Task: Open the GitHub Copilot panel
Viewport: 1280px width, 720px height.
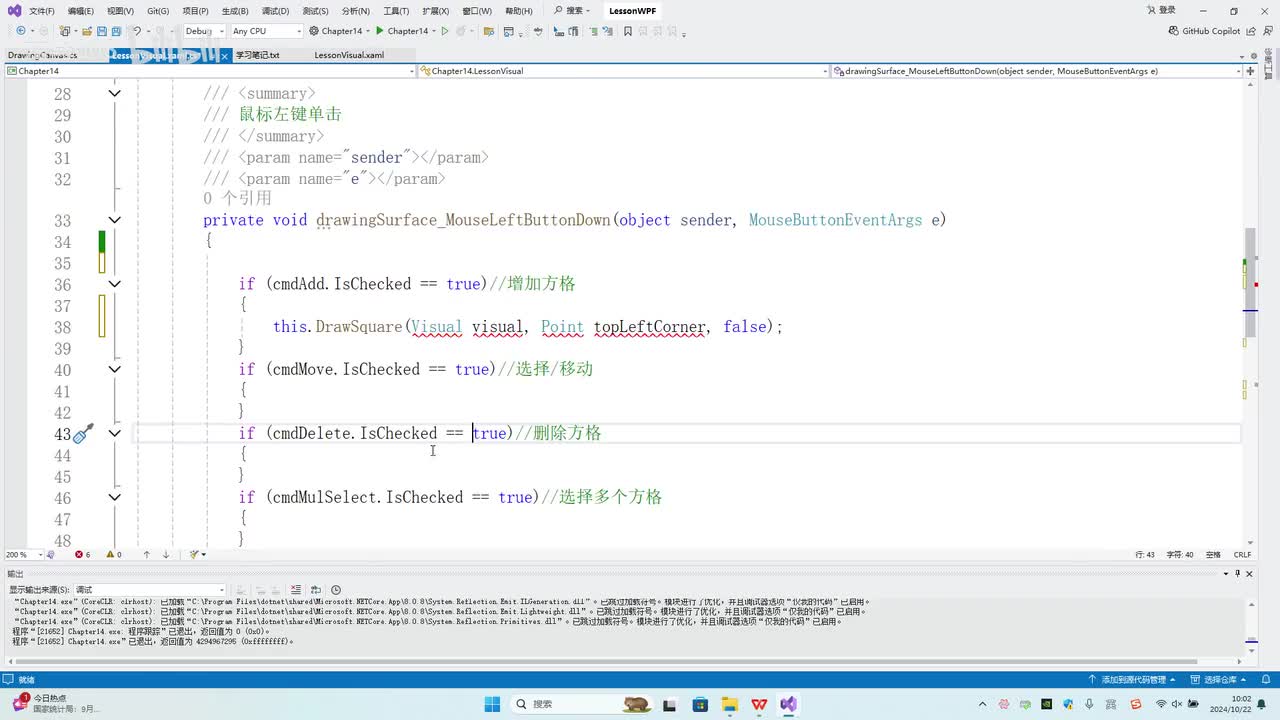Action: click(x=1204, y=31)
